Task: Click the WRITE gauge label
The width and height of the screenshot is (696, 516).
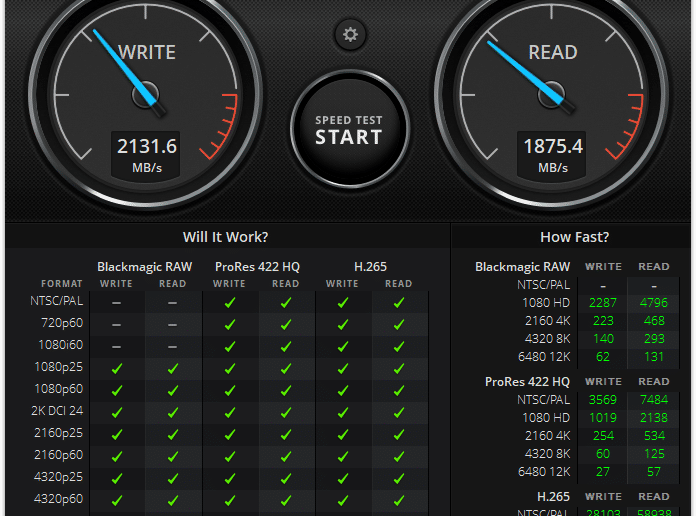Action: 147,52
